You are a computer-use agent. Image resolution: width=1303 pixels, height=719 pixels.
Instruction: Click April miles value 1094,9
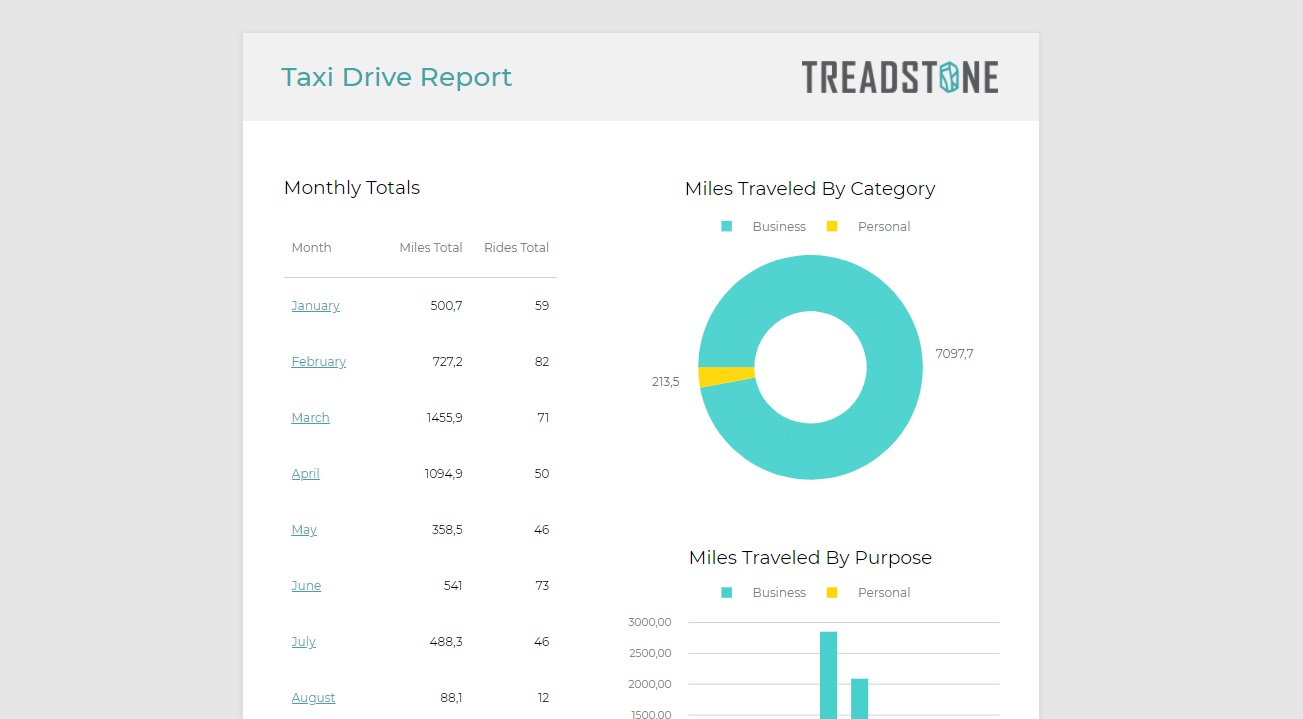pyautogui.click(x=443, y=474)
